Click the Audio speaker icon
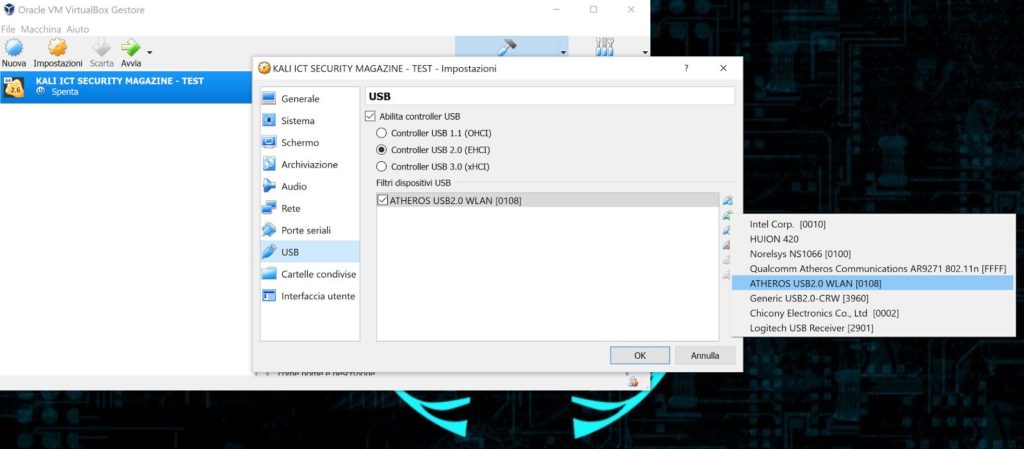This screenshot has height=449, width=1024. tap(269, 186)
